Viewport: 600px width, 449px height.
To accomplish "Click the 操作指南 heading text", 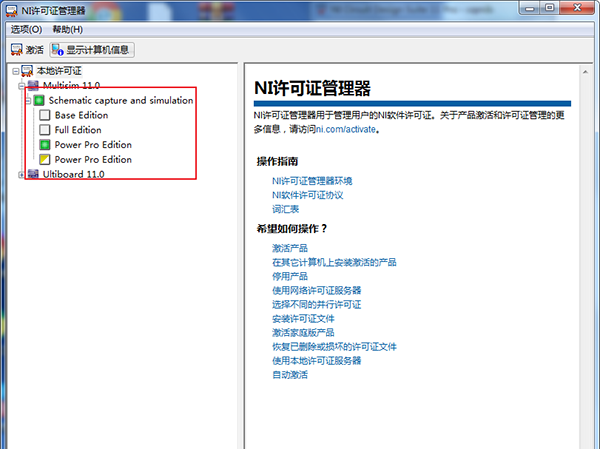I will coord(277,162).
